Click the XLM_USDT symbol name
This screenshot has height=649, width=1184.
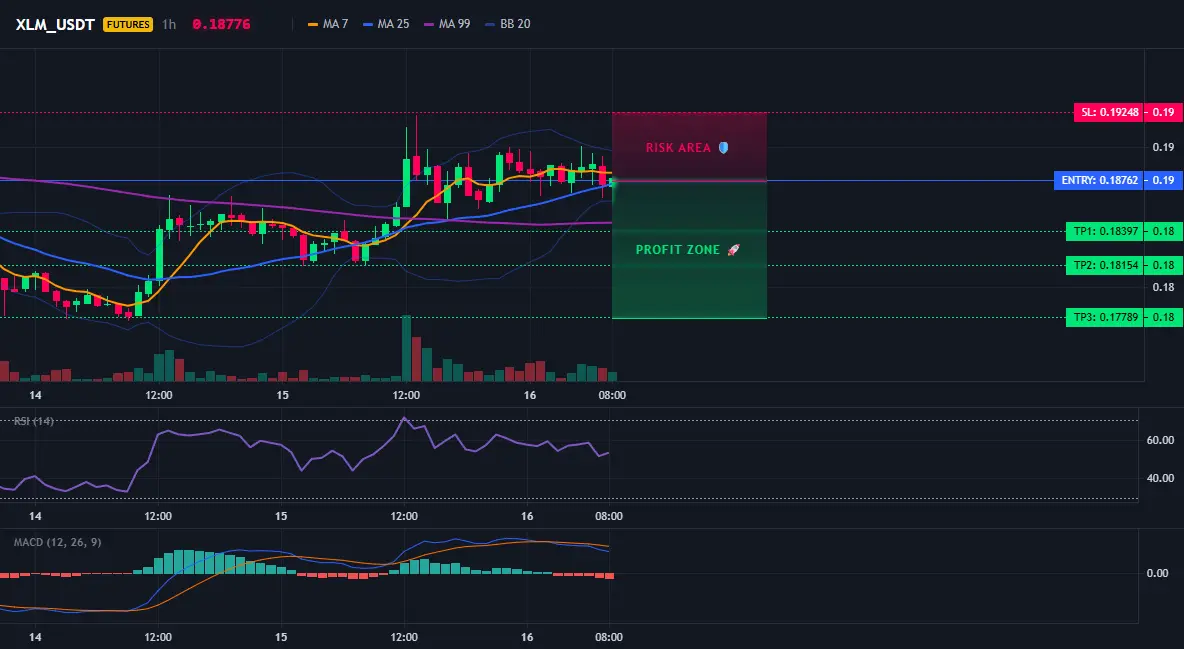point(55,24)
